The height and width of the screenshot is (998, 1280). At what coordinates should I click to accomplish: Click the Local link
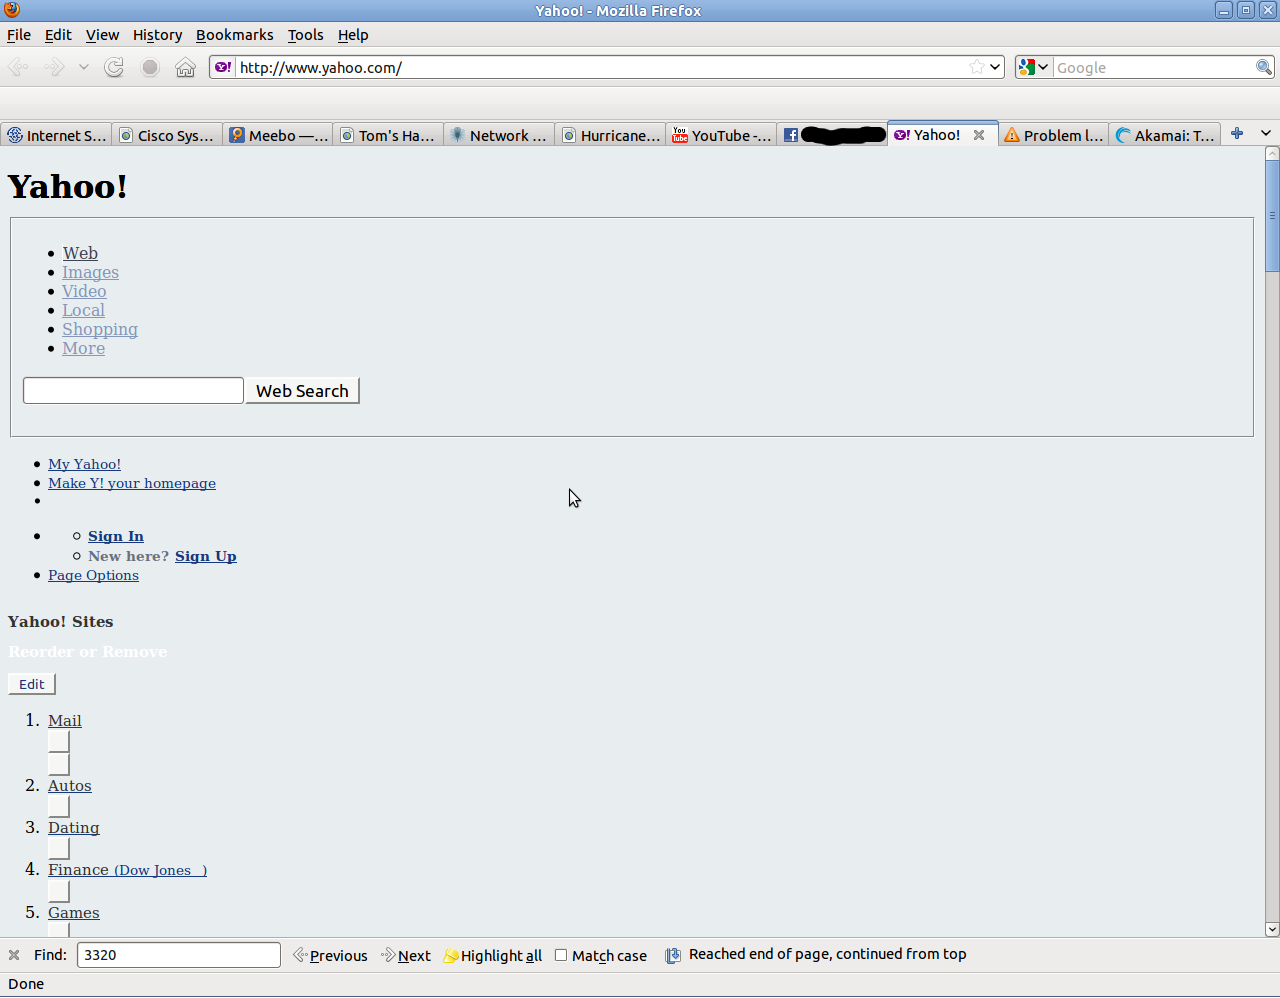point(83,310)
